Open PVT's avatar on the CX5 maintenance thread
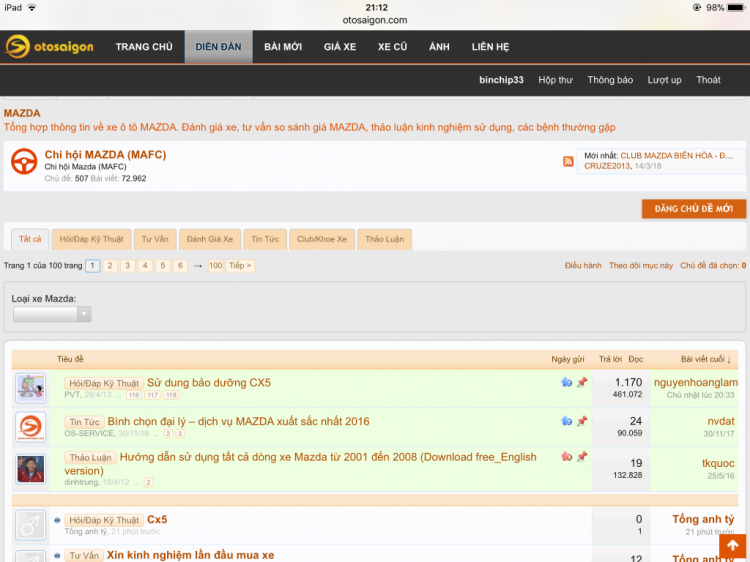This screenshot has width=750, height=562. click(31, 388)
